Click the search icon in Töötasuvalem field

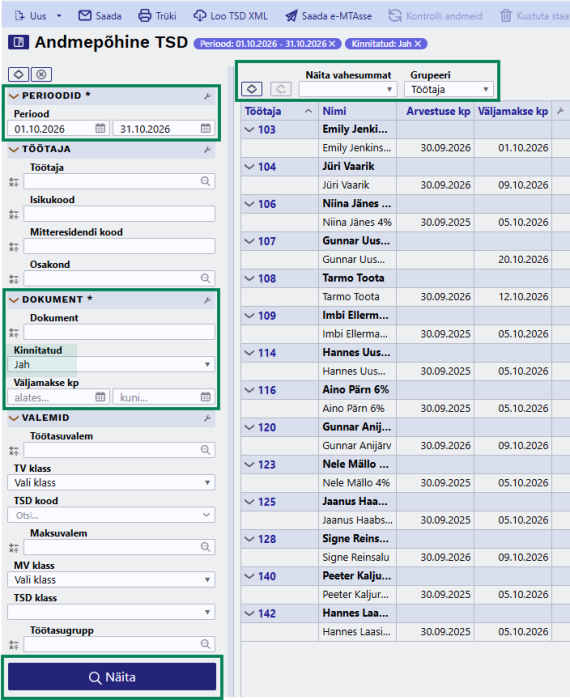point(205,450)
